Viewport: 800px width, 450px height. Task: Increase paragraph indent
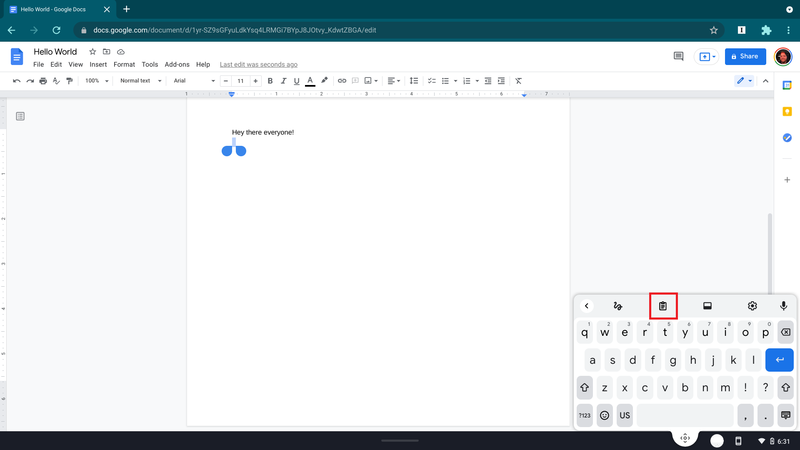point(501,81)
